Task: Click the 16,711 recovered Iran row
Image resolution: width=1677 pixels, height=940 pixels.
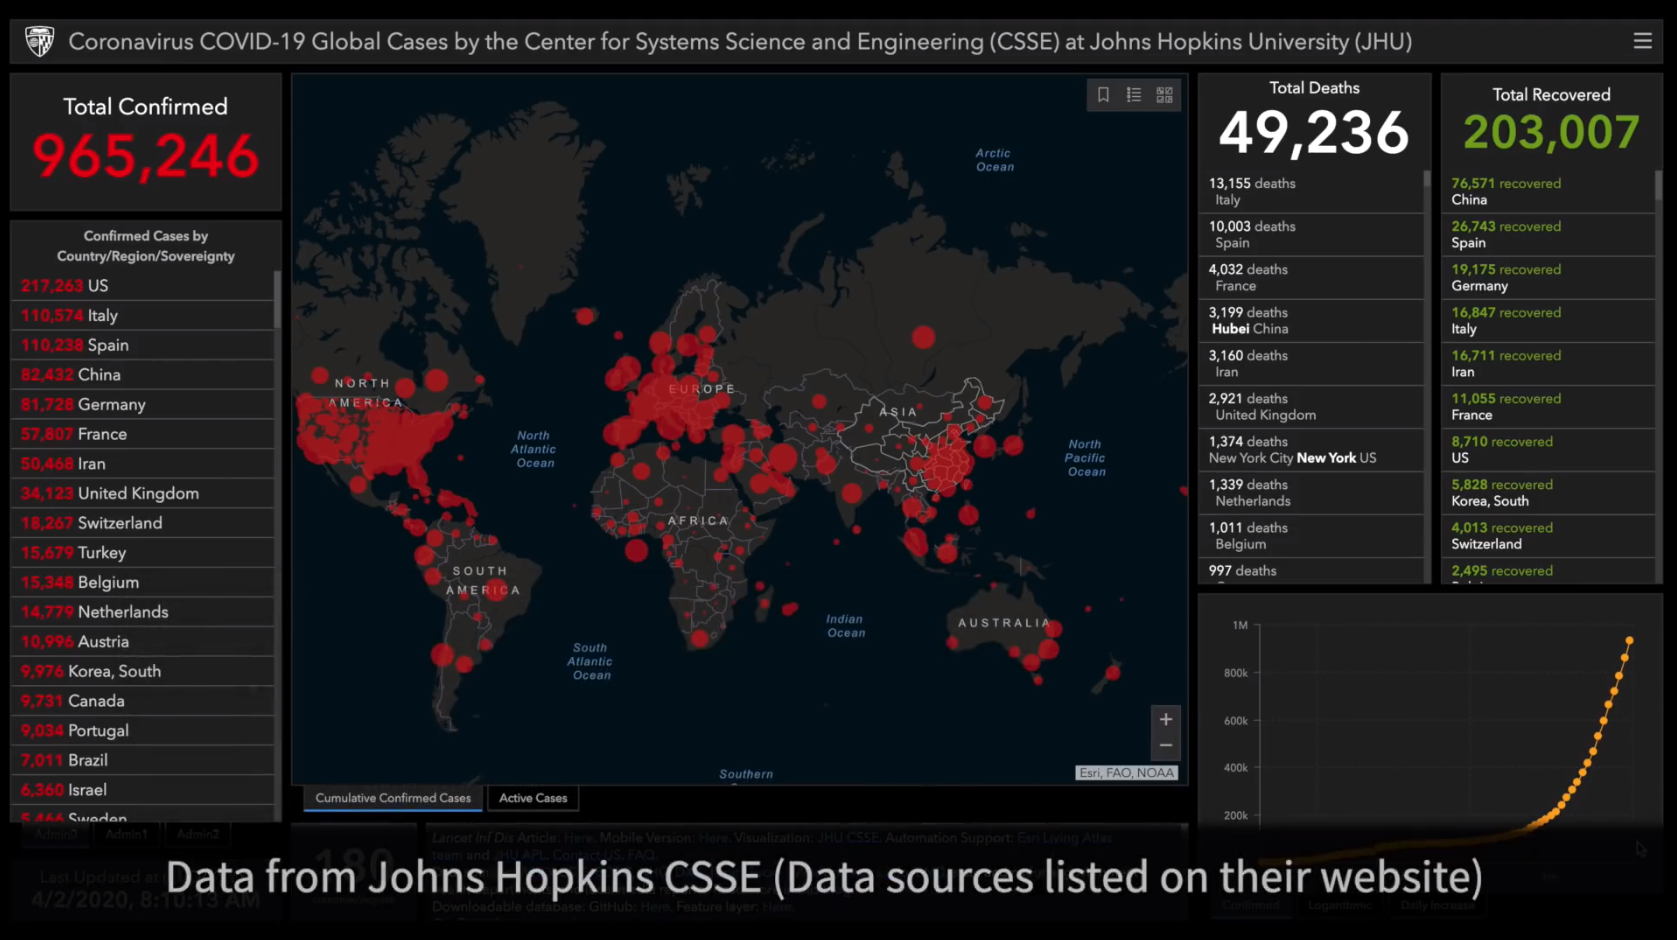Action: pos(1548,363)
